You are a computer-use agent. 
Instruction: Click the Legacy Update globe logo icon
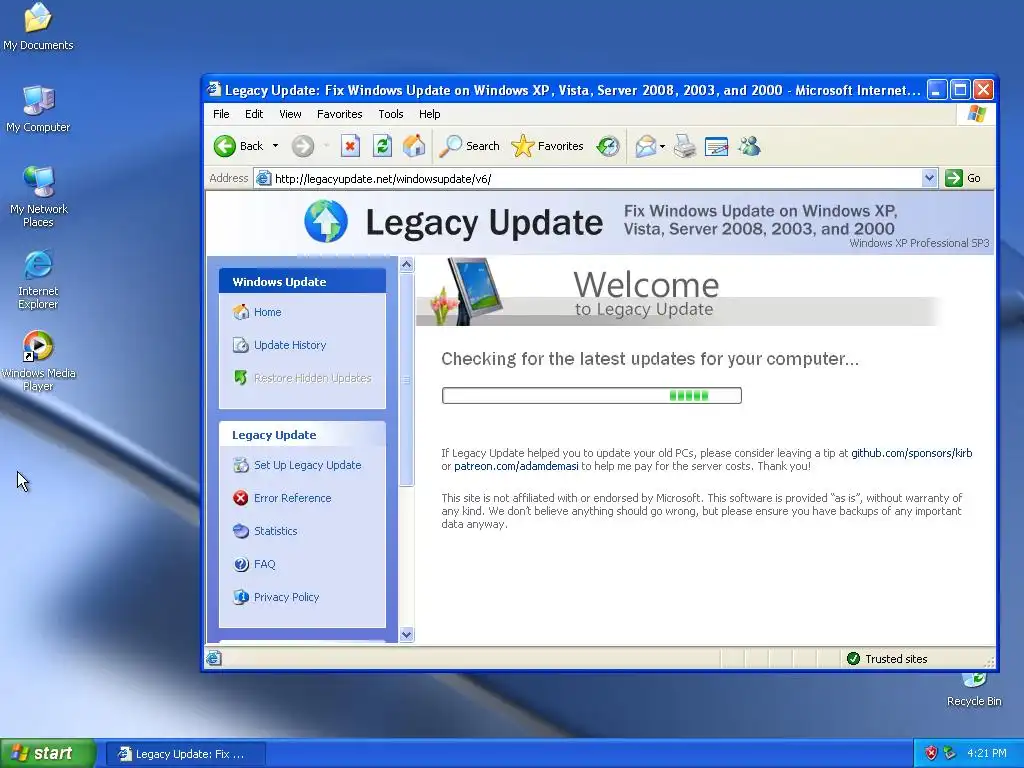(325, 221)
